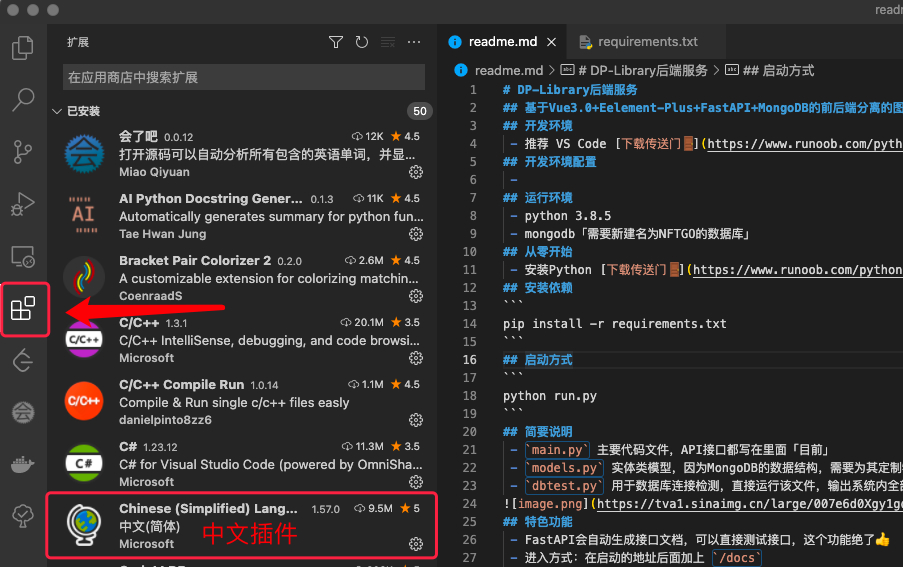Click the C# extension green logo
Screen dimensions: 903x567
point(84,463)
